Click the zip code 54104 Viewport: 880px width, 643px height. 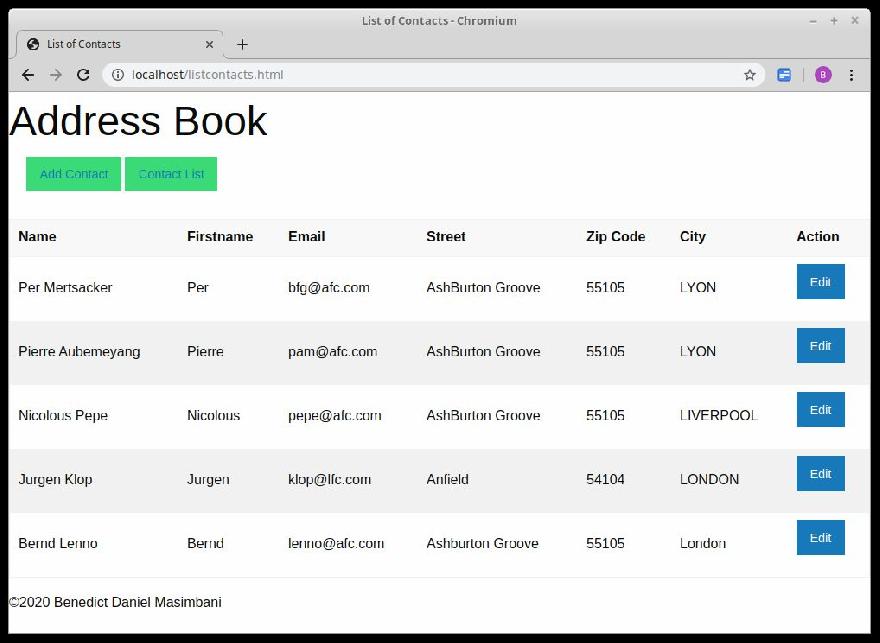(605, 479)
